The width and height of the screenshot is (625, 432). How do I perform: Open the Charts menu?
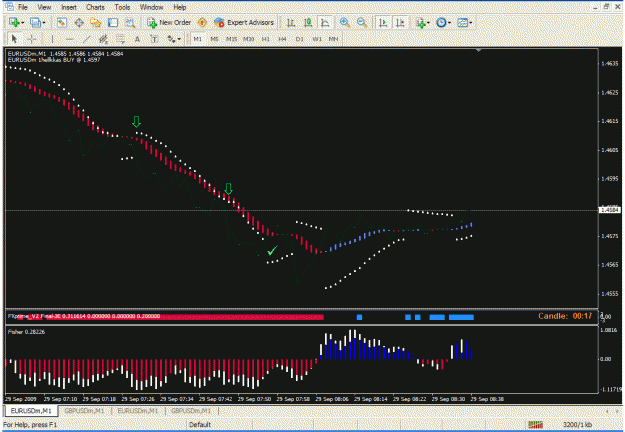click(95, 7)
